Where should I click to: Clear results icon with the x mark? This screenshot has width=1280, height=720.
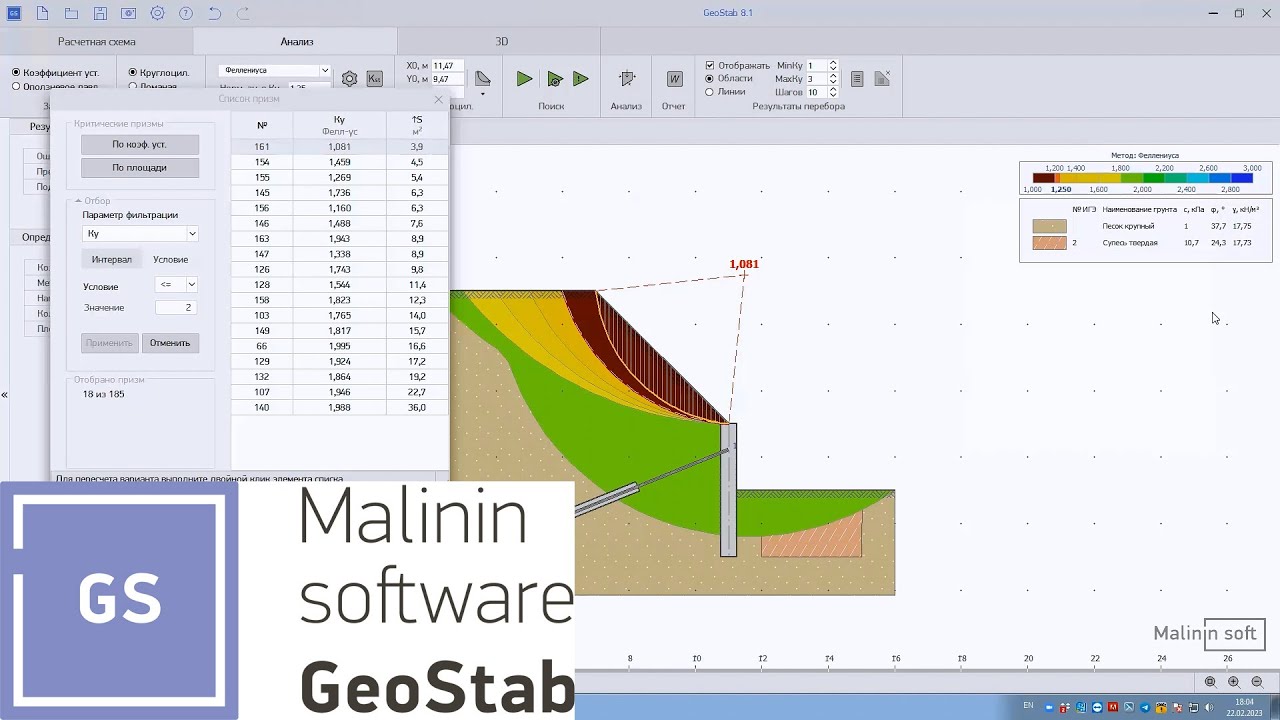882,79
